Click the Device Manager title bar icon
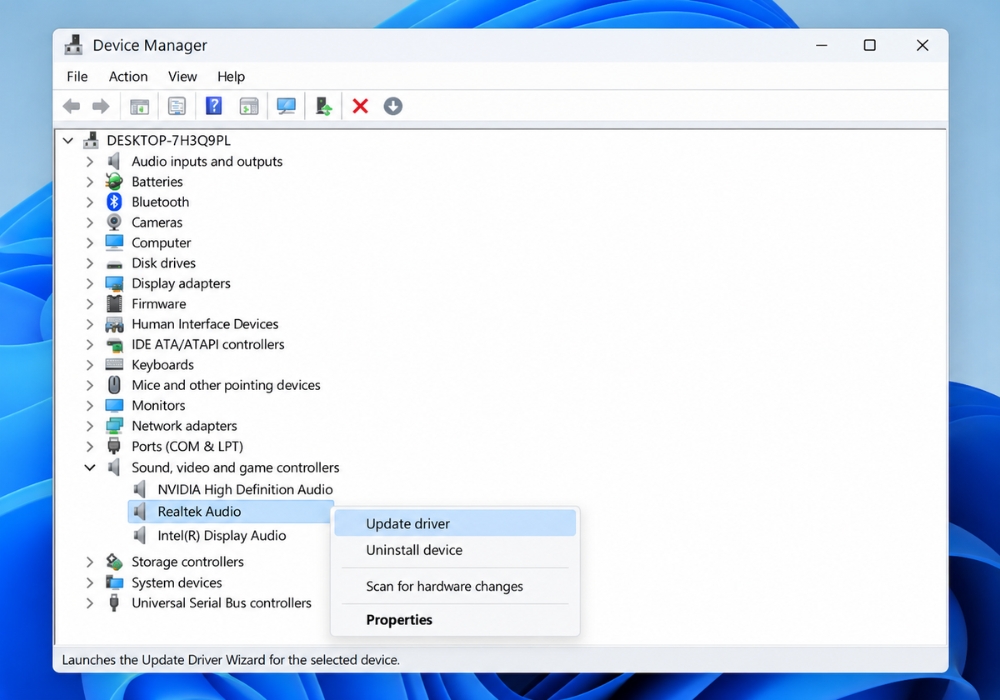 click(x=73, y=45)
